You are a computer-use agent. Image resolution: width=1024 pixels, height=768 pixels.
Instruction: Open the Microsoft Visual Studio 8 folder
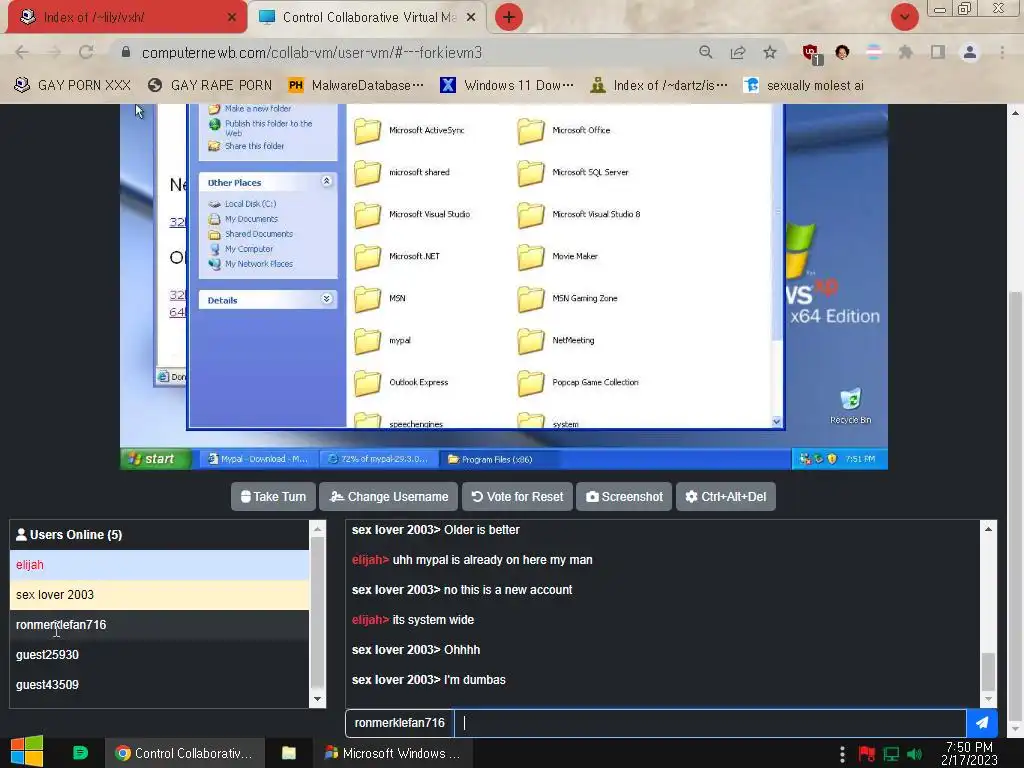click(x=579, y=214)
